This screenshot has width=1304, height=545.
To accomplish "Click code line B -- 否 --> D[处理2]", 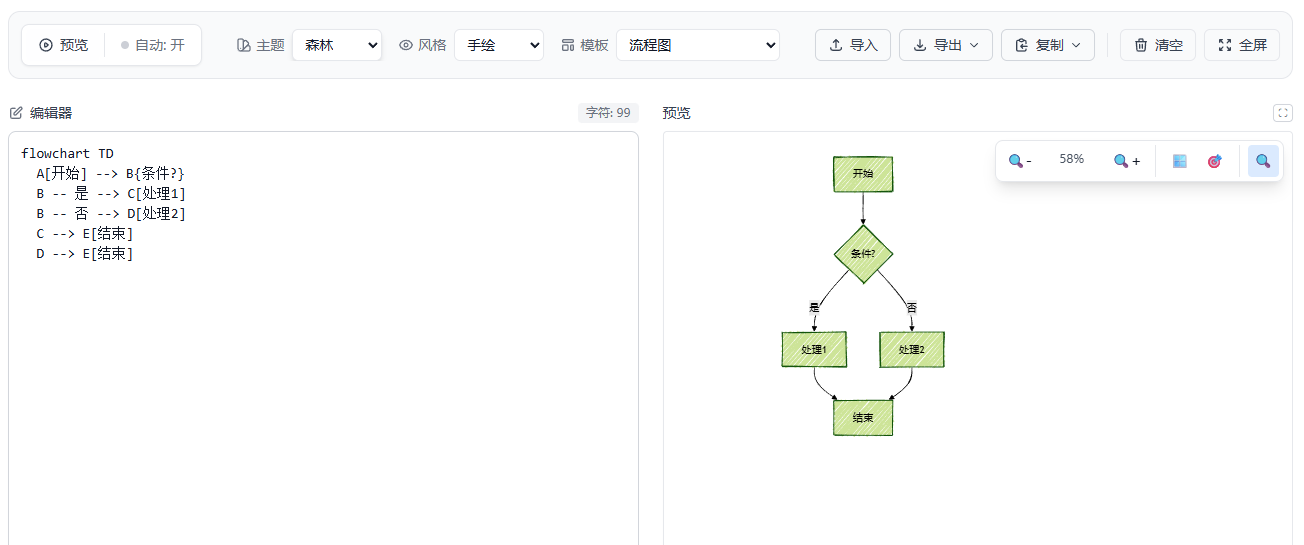I will [111, 214].
